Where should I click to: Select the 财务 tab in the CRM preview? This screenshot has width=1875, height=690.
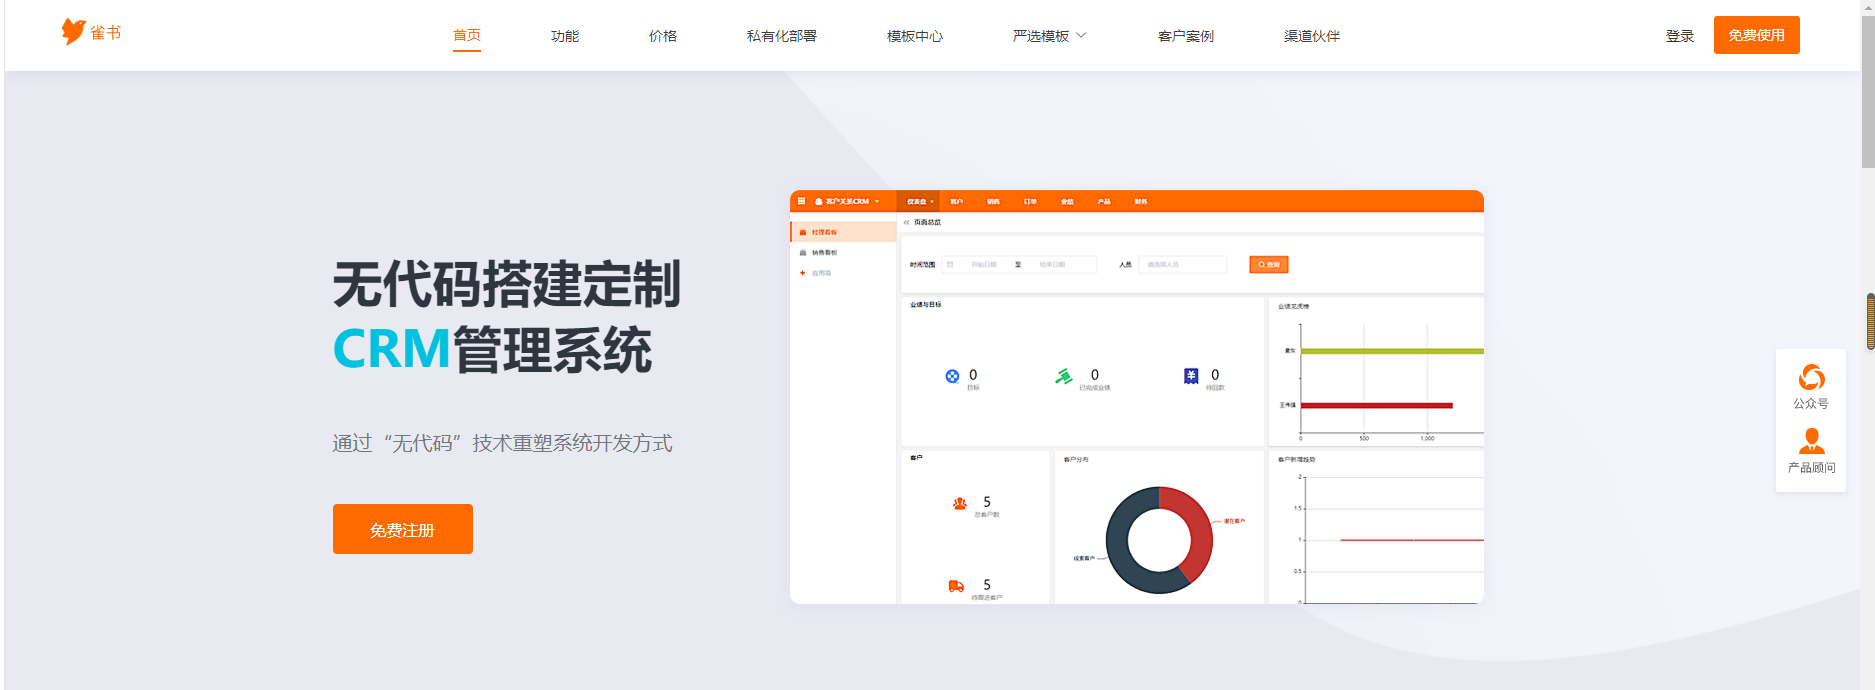click(1141, 201)
